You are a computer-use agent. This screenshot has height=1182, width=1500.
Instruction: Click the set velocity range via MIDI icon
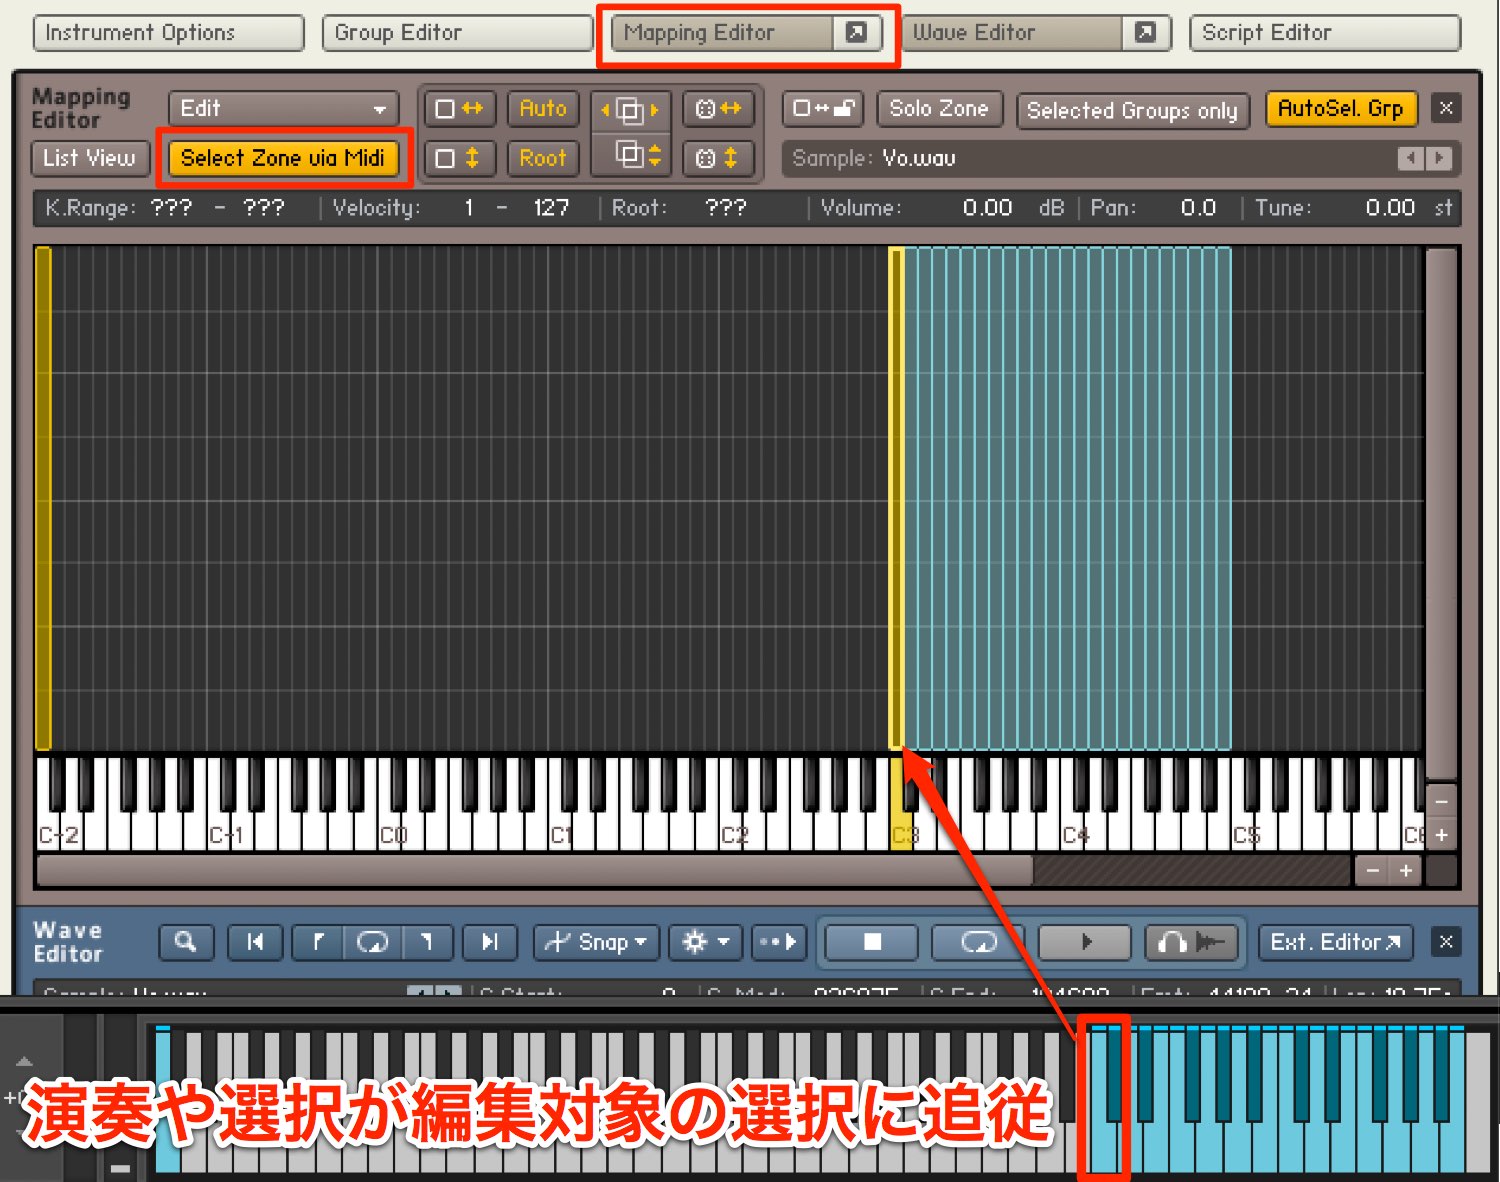tap(460, 158)
